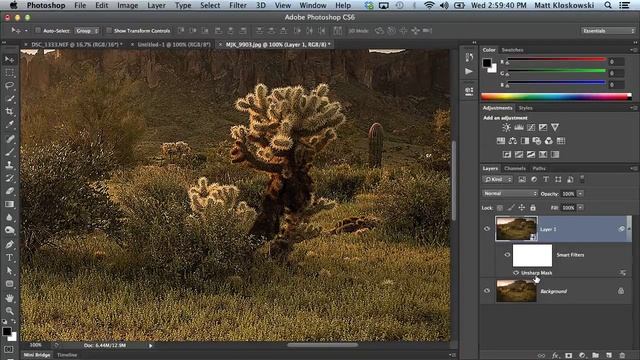Select the Eyedropper tool

[x=9, y=124]
